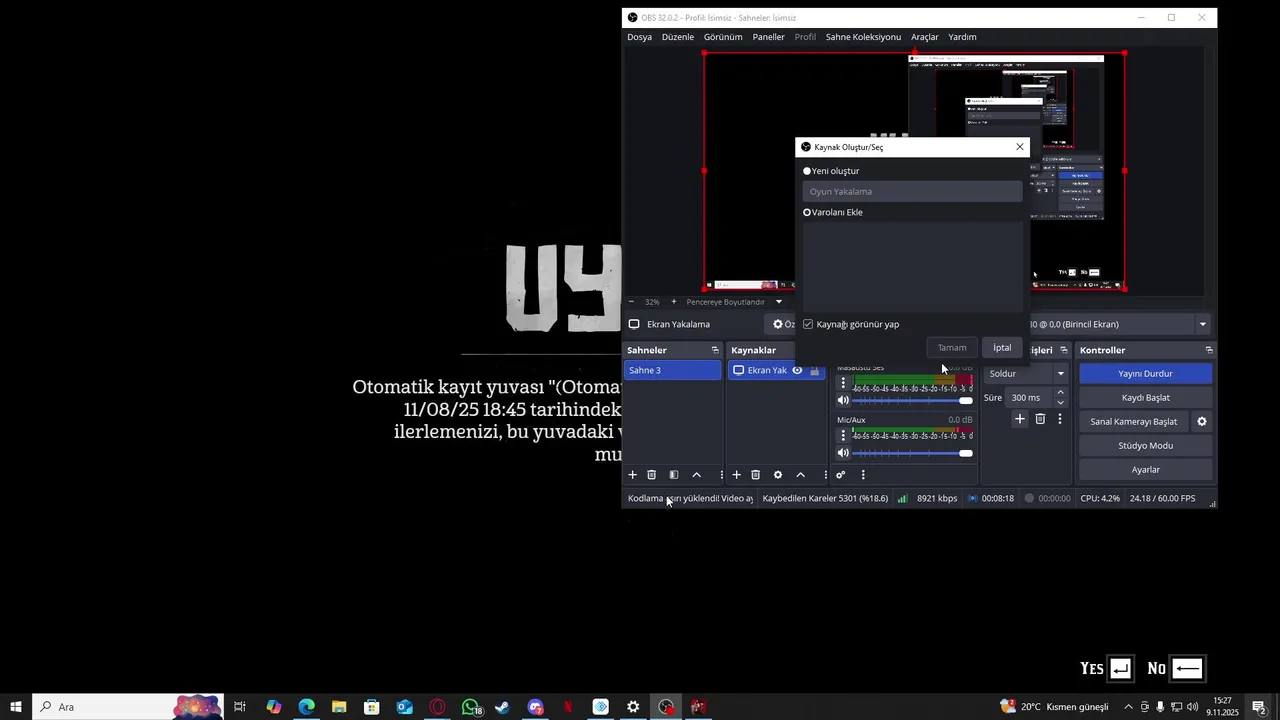Screen dimensions: 1280x720
Task: Increase transition Süre with the up arrow
Action: (1060, 393)
